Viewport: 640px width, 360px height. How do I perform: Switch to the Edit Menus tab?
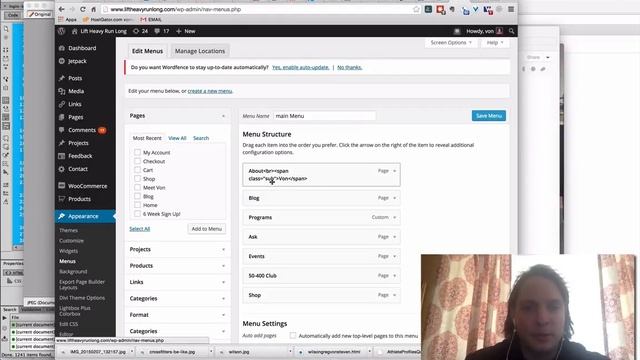coord(147,51)
